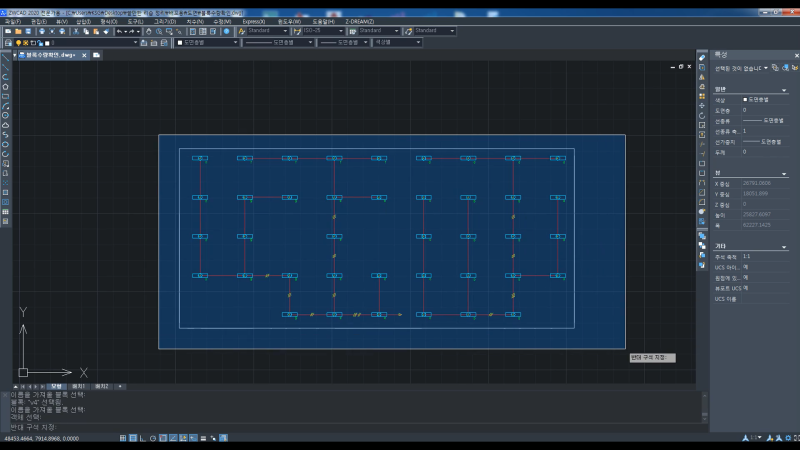
Task: Click the Zoom realtime icon
Action: pyautogui.click(x=159, y=31)
